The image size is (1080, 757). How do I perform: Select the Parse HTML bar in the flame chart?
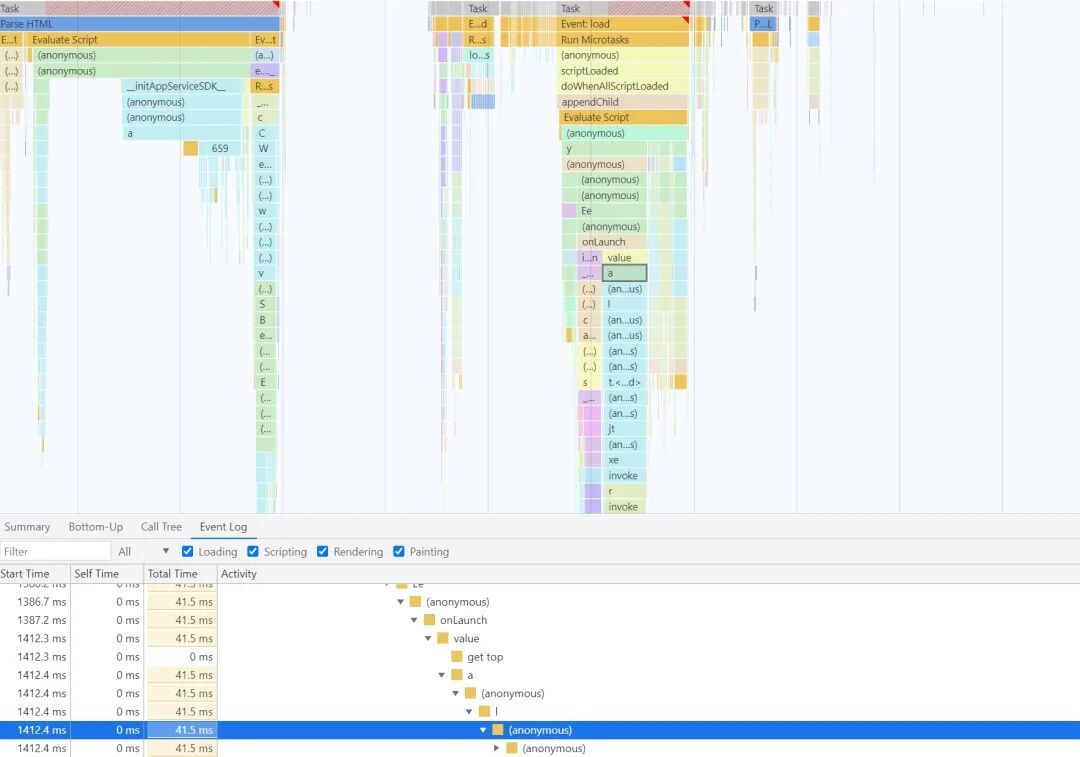click(140, 24)
